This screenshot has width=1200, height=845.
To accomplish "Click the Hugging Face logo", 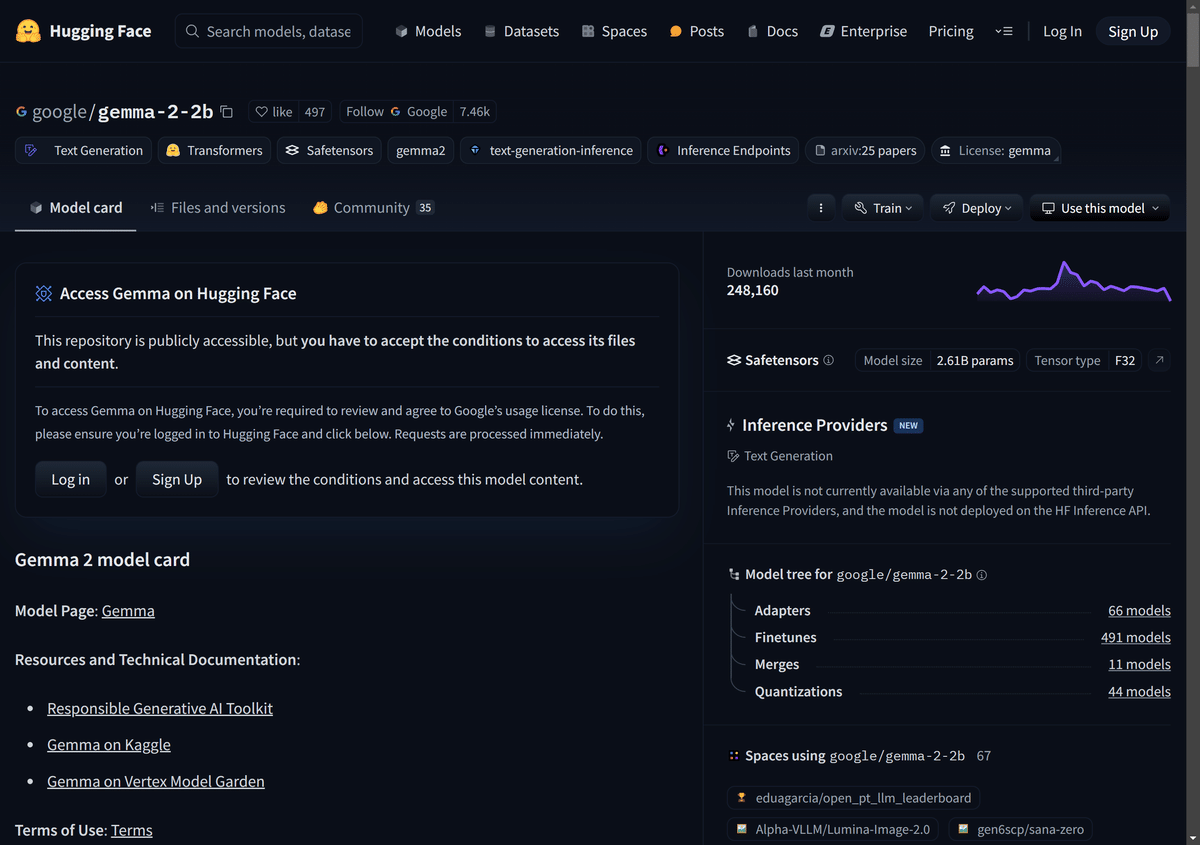I will [84, 31].
